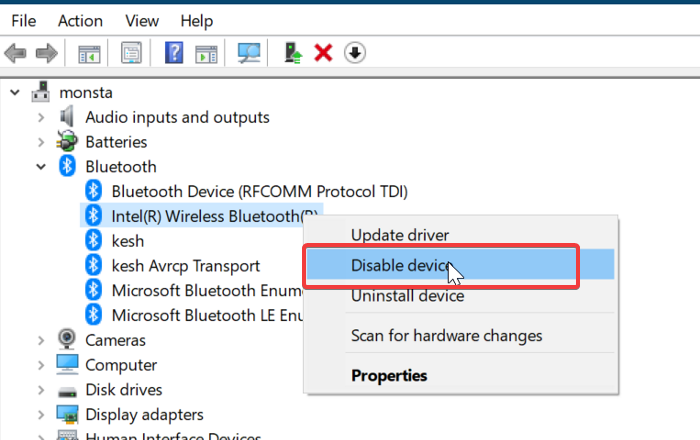Viewport: 700px width, 440px height.
Task: Expand the Cameras category
Action: coord(41,340)
